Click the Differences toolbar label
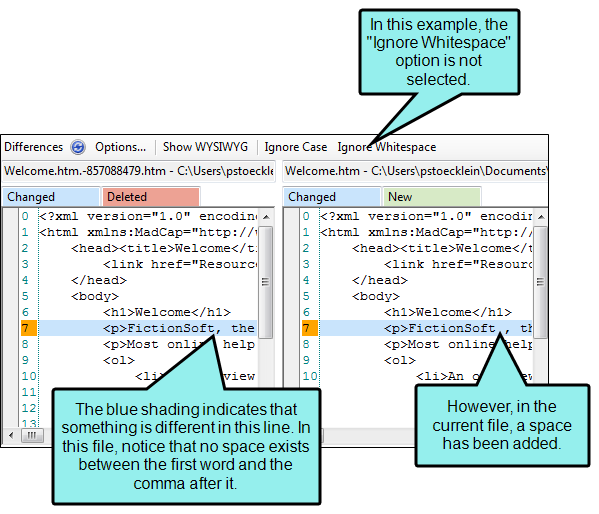Screen dimensions: 599x514 (x=34, y=147)
